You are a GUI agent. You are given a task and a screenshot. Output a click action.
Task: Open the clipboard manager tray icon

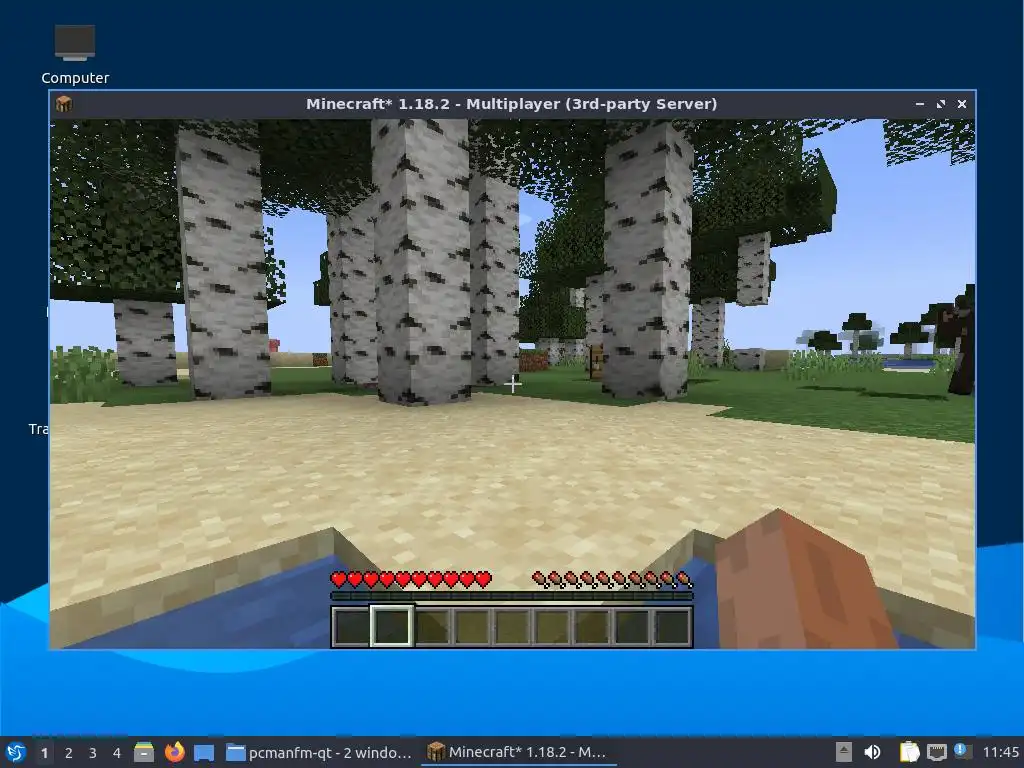[x=909, y=752]
